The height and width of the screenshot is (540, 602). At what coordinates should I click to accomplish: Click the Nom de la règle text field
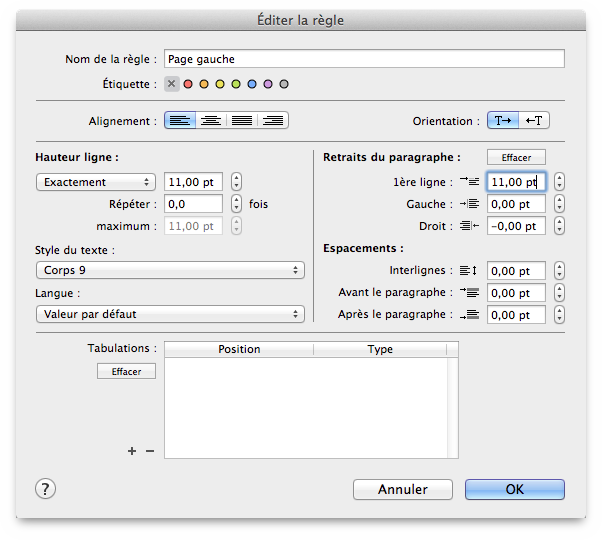click(x=364, y=59)
